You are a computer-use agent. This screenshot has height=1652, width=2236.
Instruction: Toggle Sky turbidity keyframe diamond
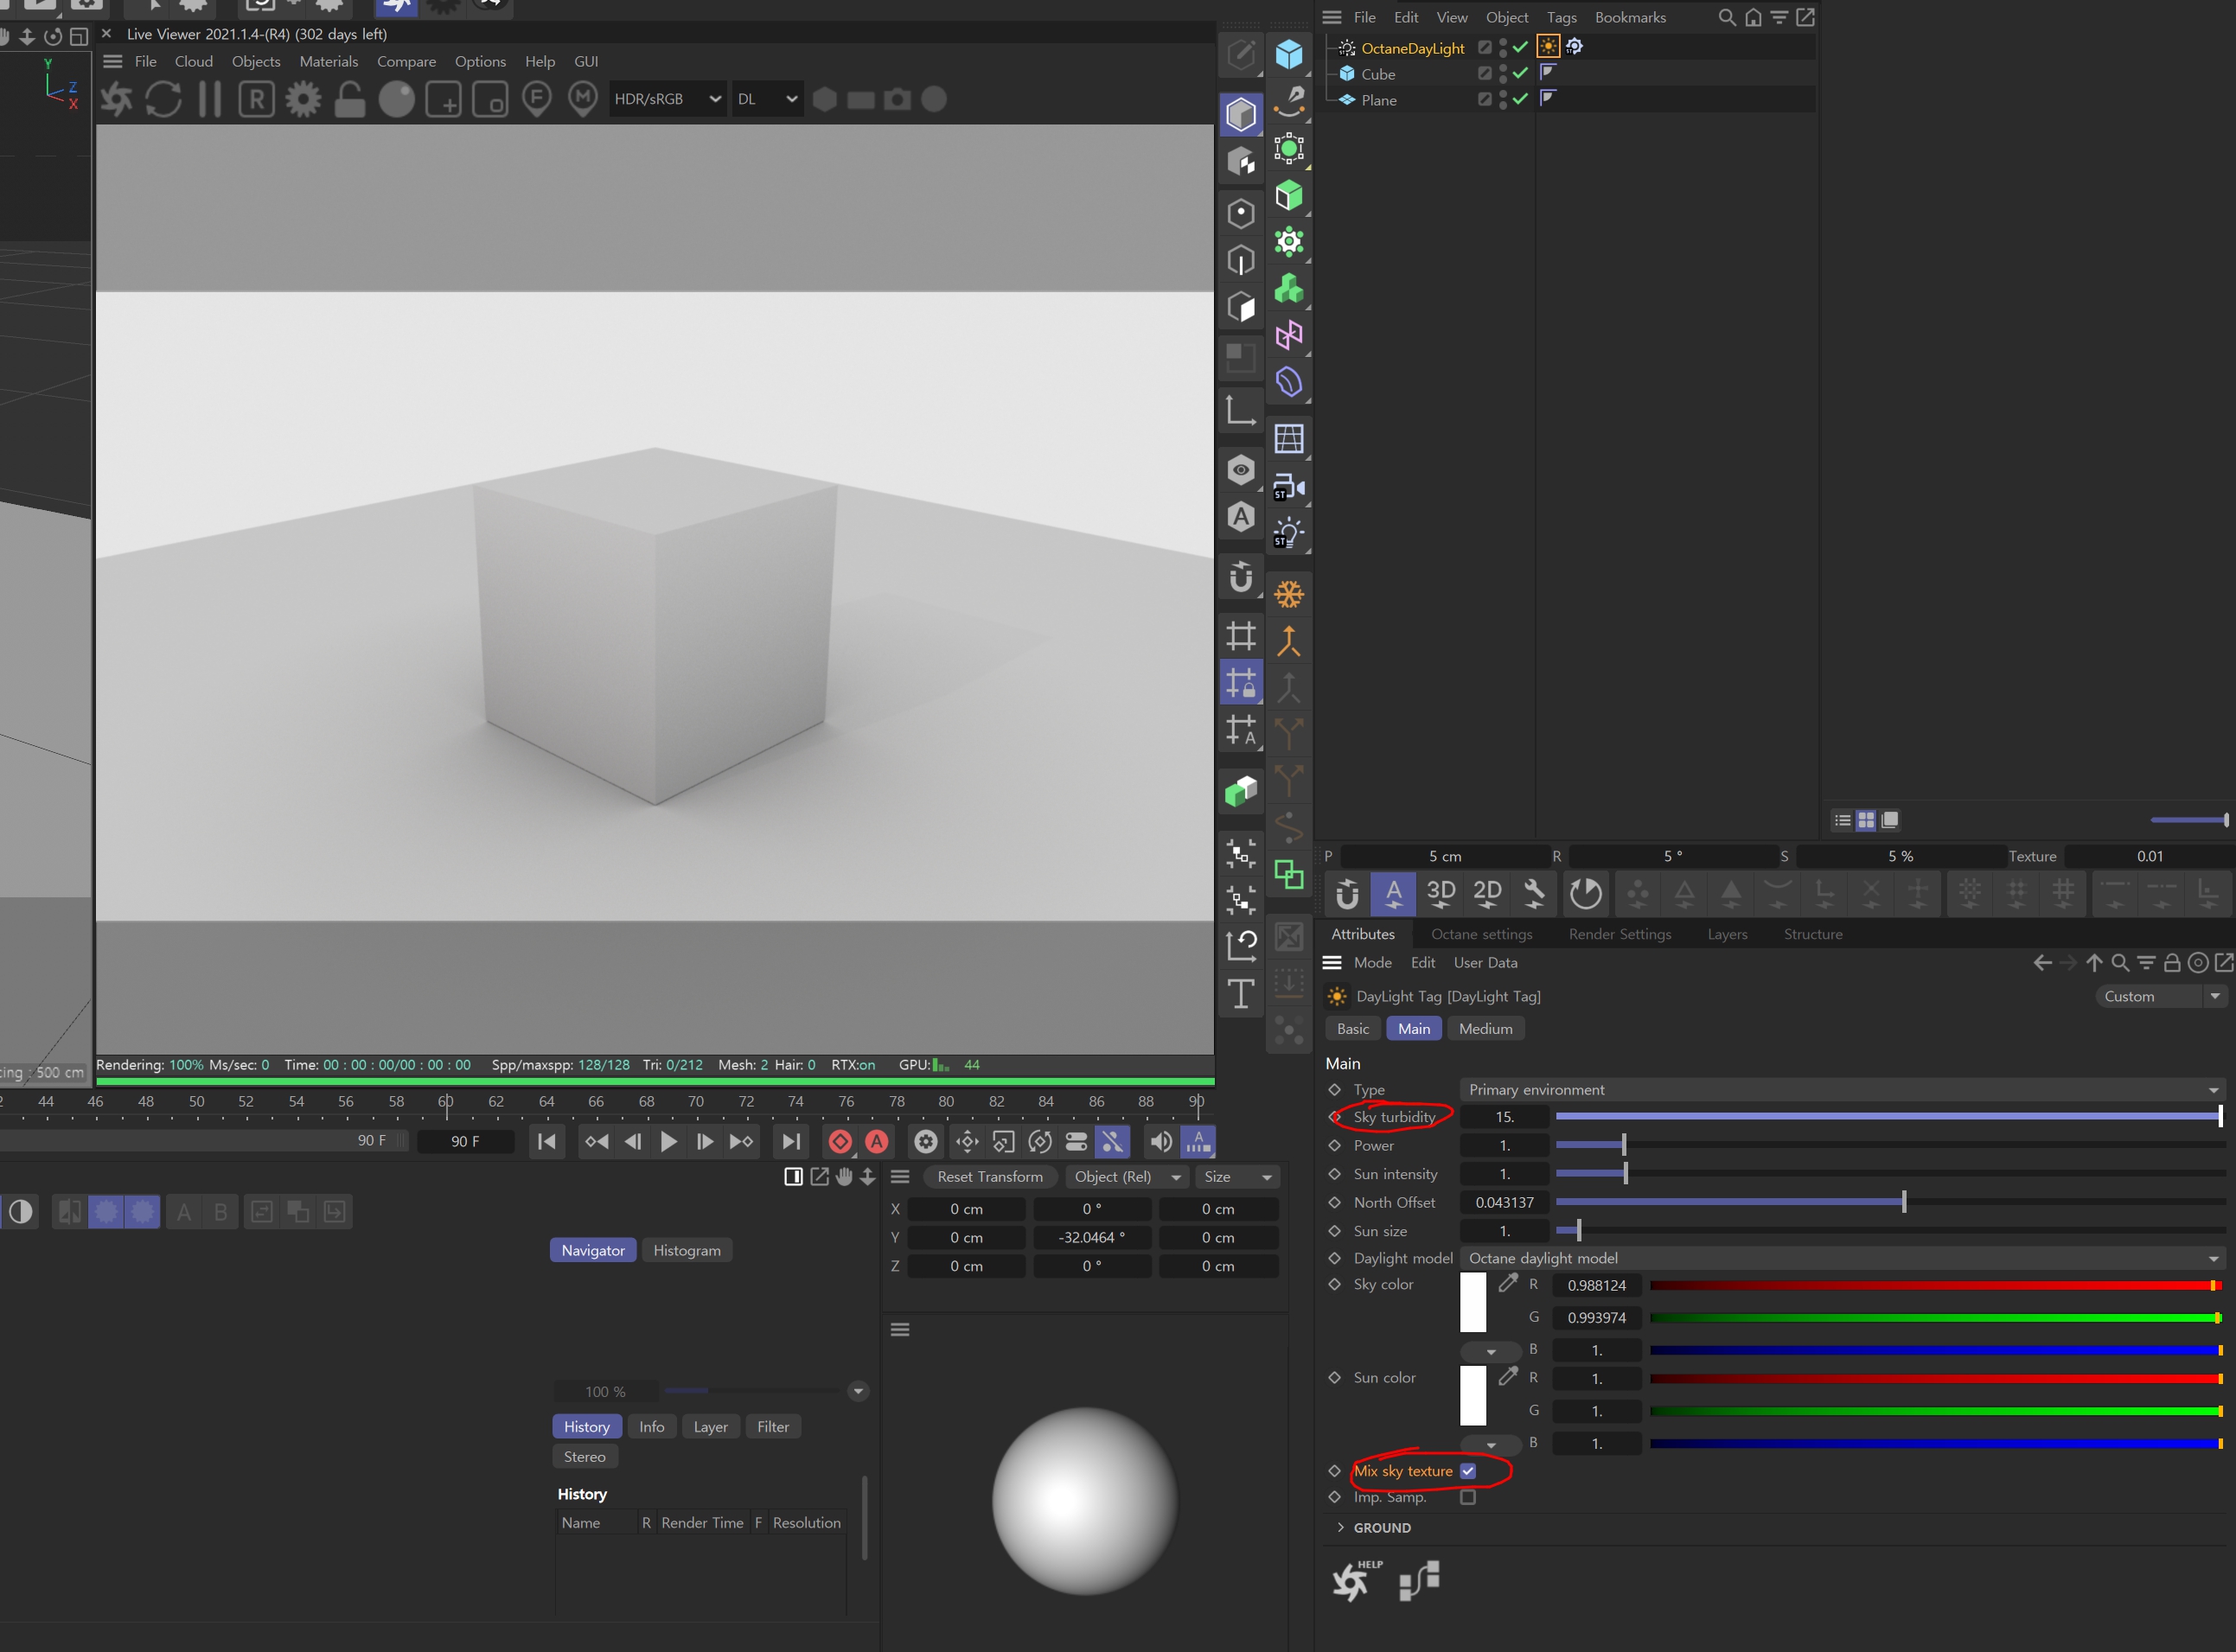pos(1334,1117)
